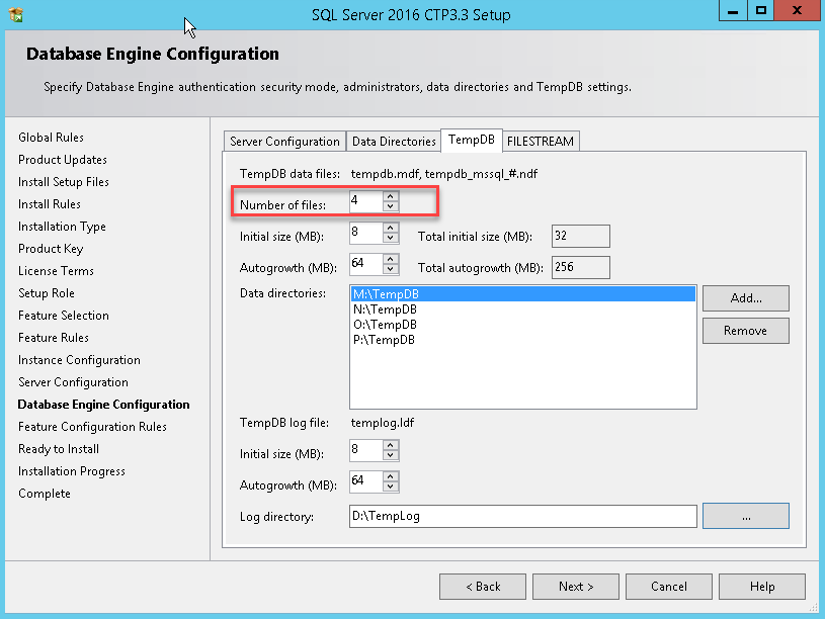825x619 pixels.
Task: Go Back to the previous setup page
Action: click(x=483, y=586)
